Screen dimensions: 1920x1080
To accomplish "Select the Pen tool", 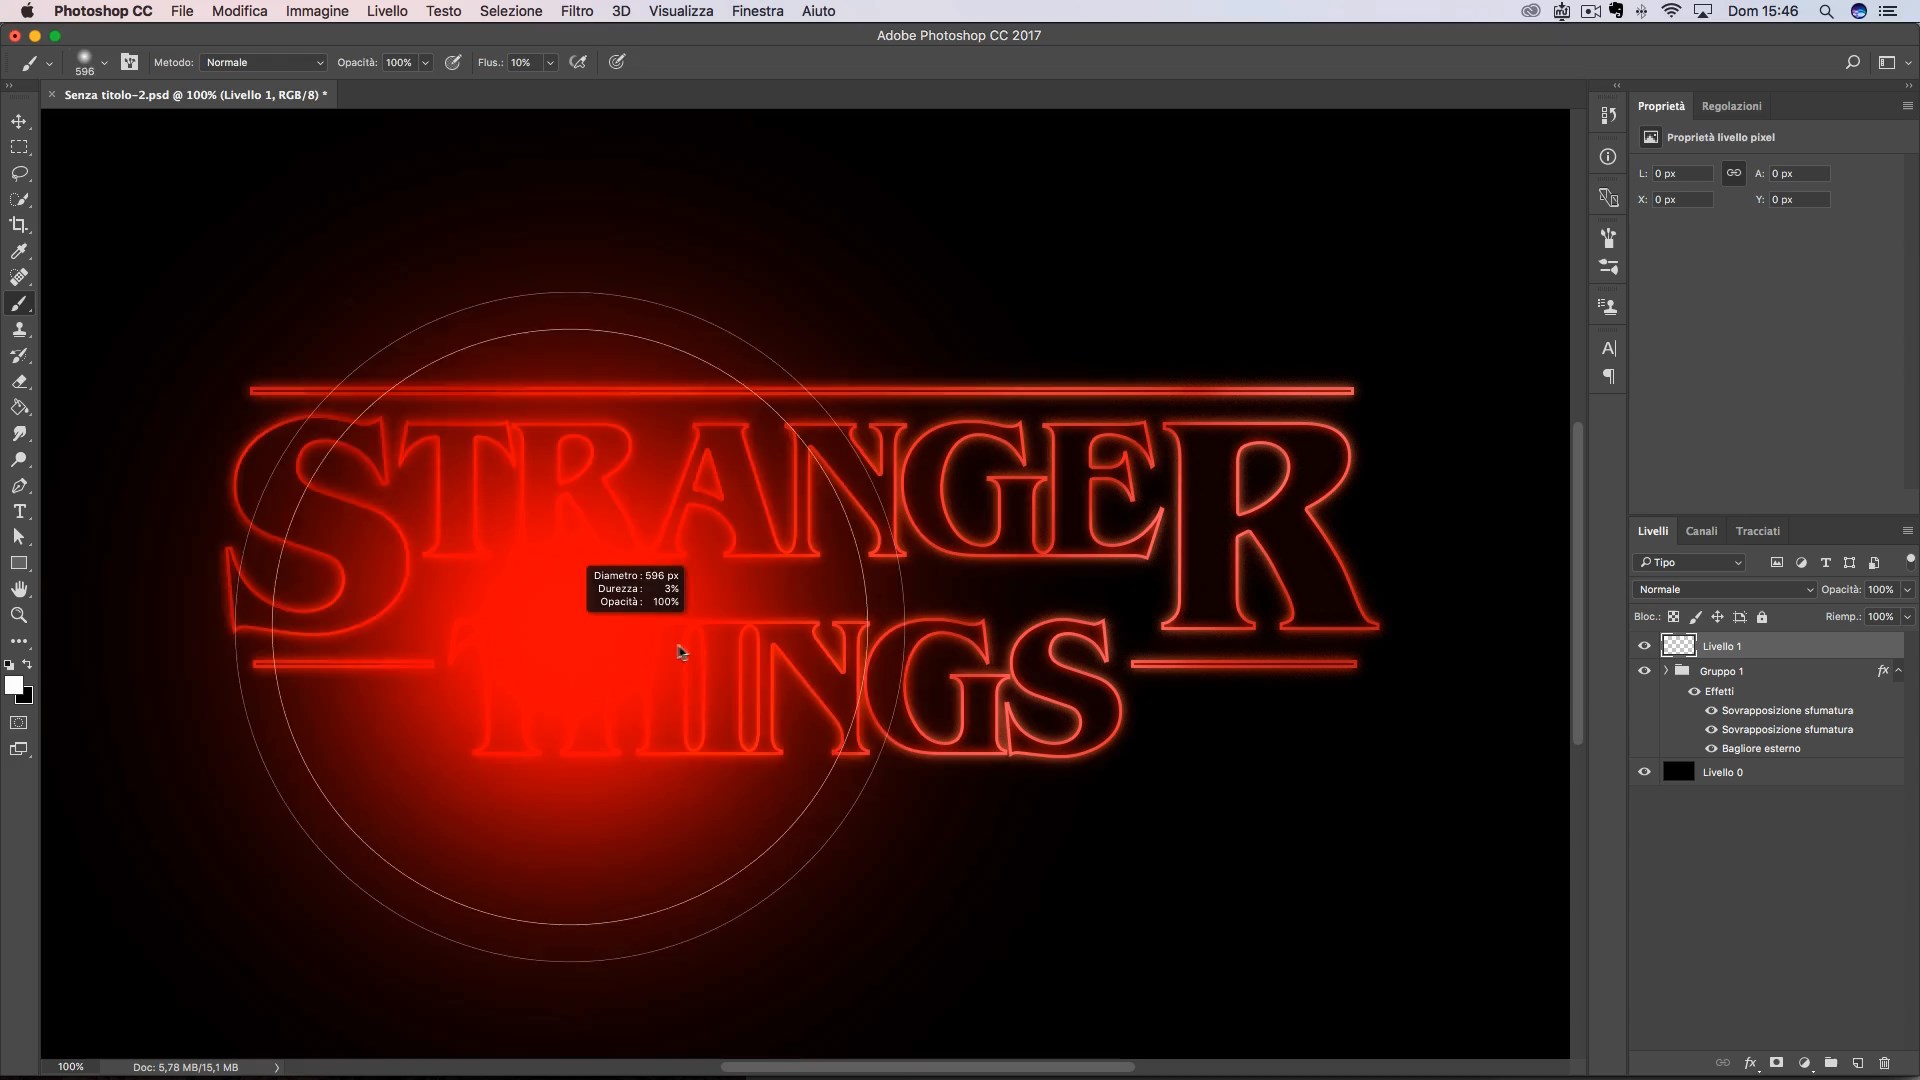I will [x=19, y=486].
